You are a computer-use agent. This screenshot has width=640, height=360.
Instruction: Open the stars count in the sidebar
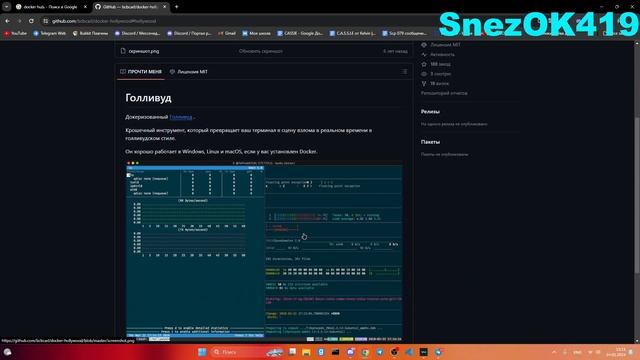(x=436, y=64)
